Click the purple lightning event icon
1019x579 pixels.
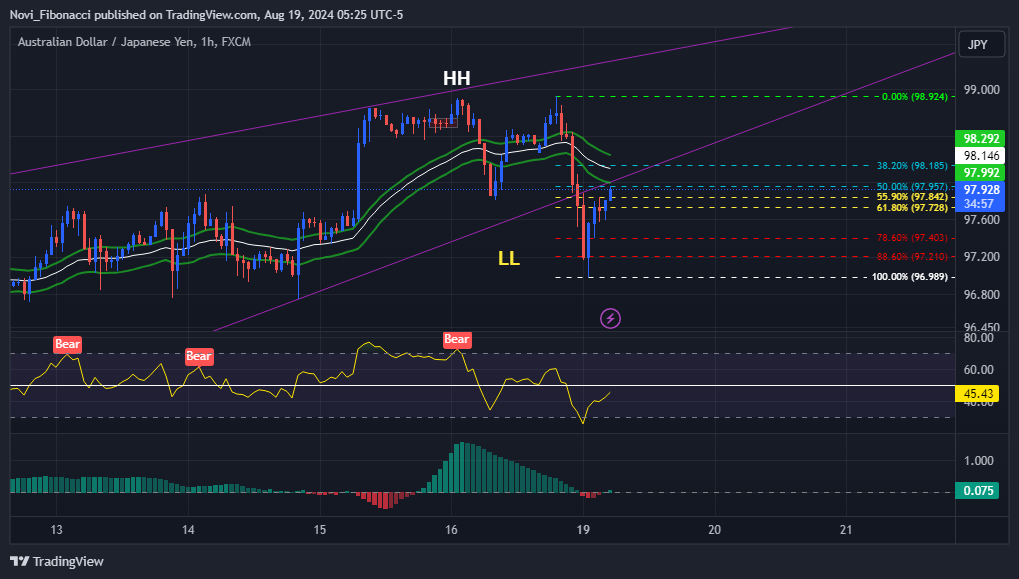click(x=610, y=318)
